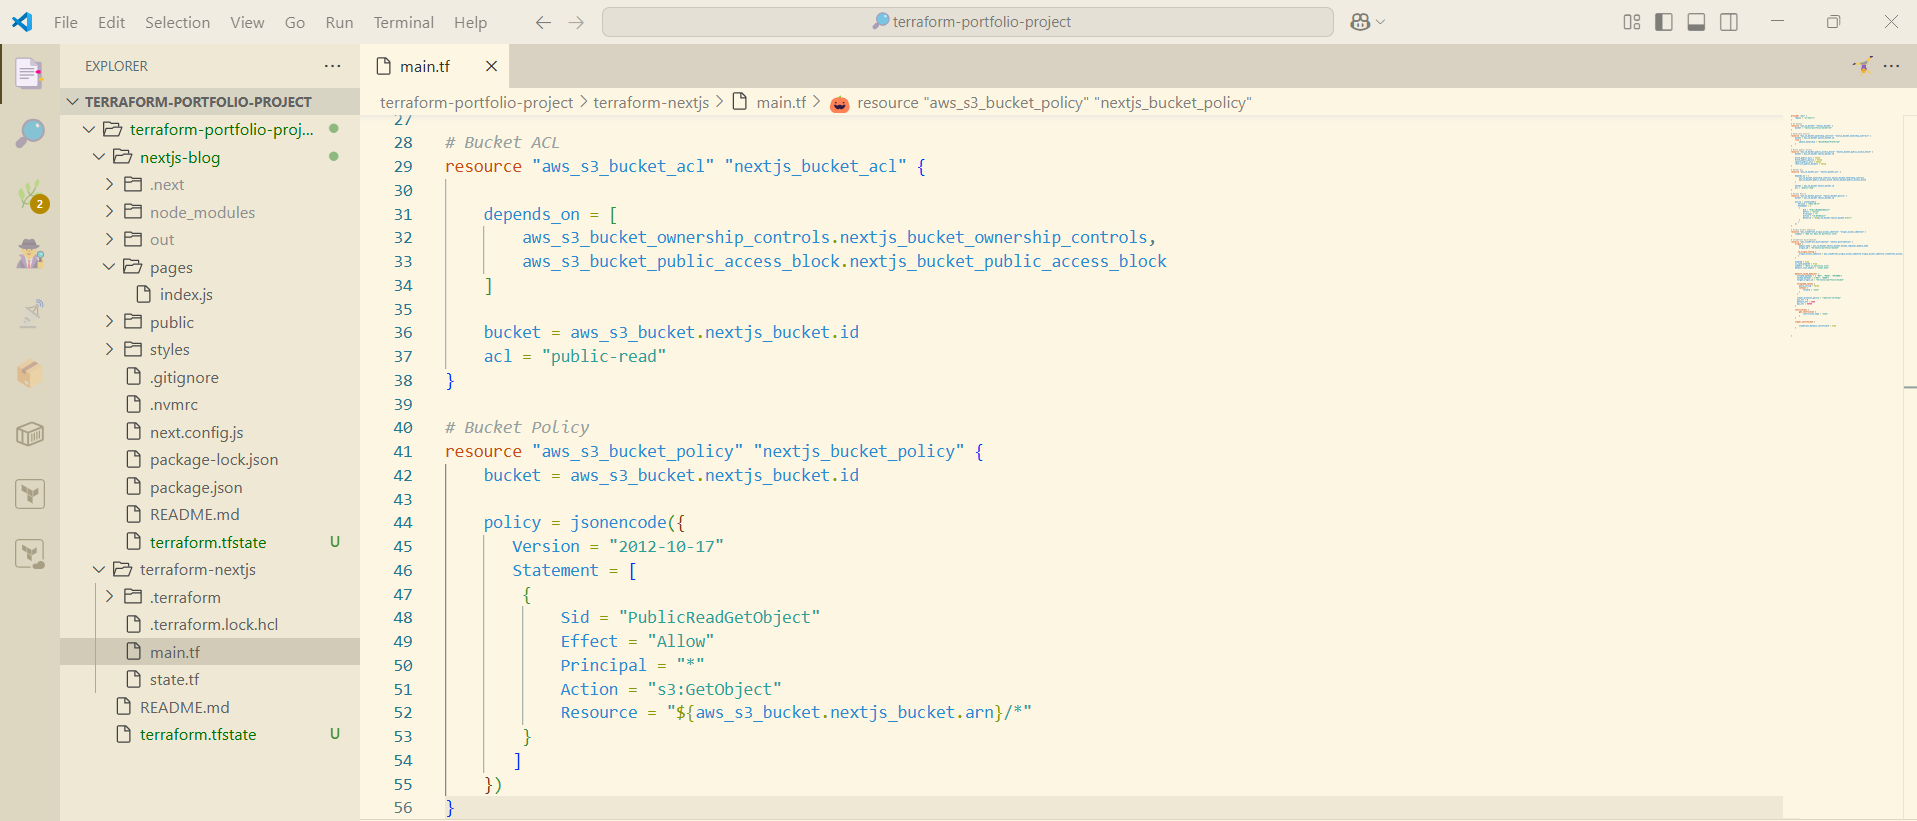Viewport: 1917px width, 821px height.
Task: Open the first branch tree icon in activity bar
Action: (x=30, y=494)
